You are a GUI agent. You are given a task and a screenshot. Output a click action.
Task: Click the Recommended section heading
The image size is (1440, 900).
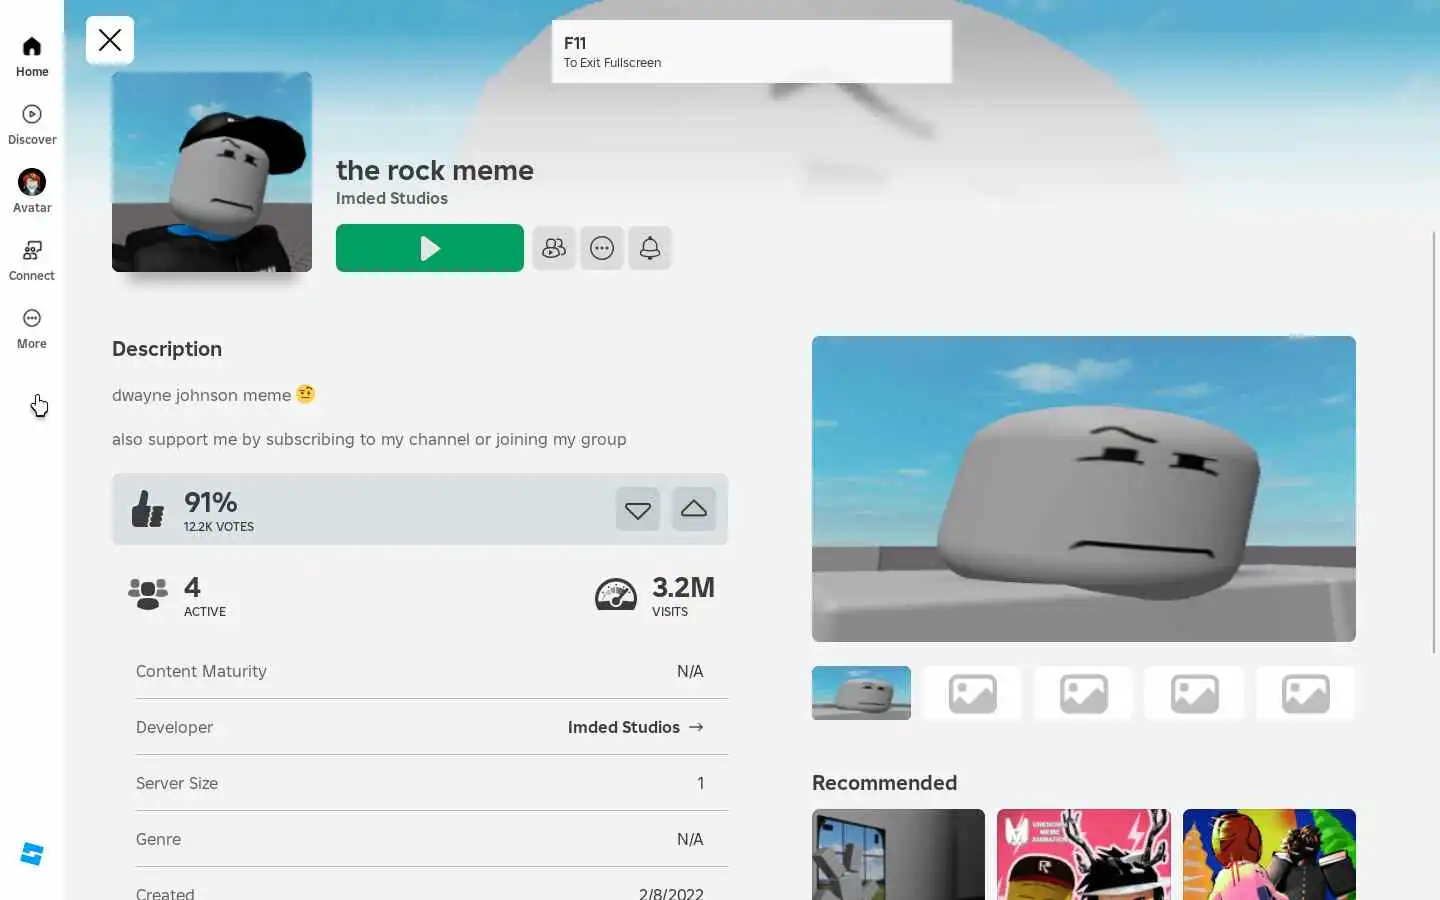pyautogui.click(x=885, y=783)
